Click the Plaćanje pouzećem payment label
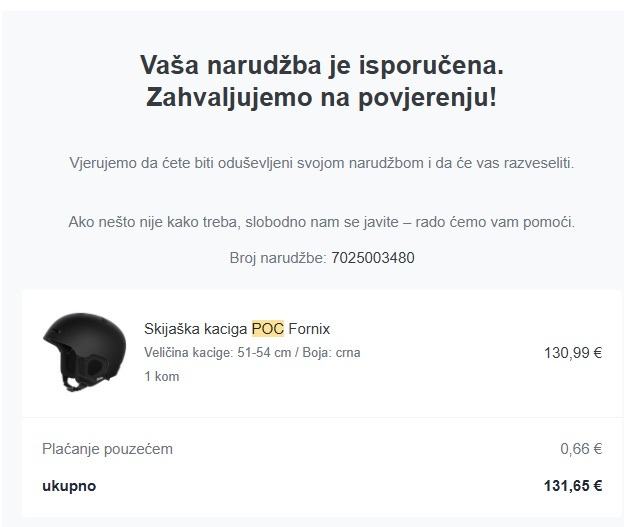The image size is (624, 527). [107, 449]
